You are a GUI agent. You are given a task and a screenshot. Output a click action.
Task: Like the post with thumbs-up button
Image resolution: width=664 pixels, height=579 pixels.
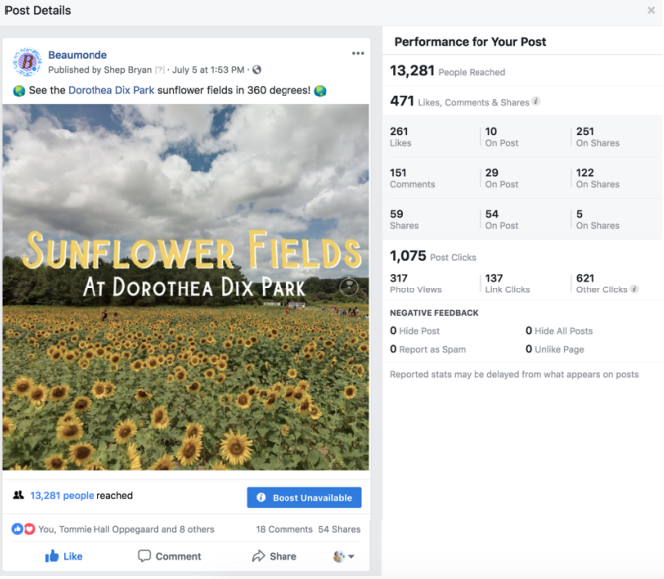coord(64,556)
